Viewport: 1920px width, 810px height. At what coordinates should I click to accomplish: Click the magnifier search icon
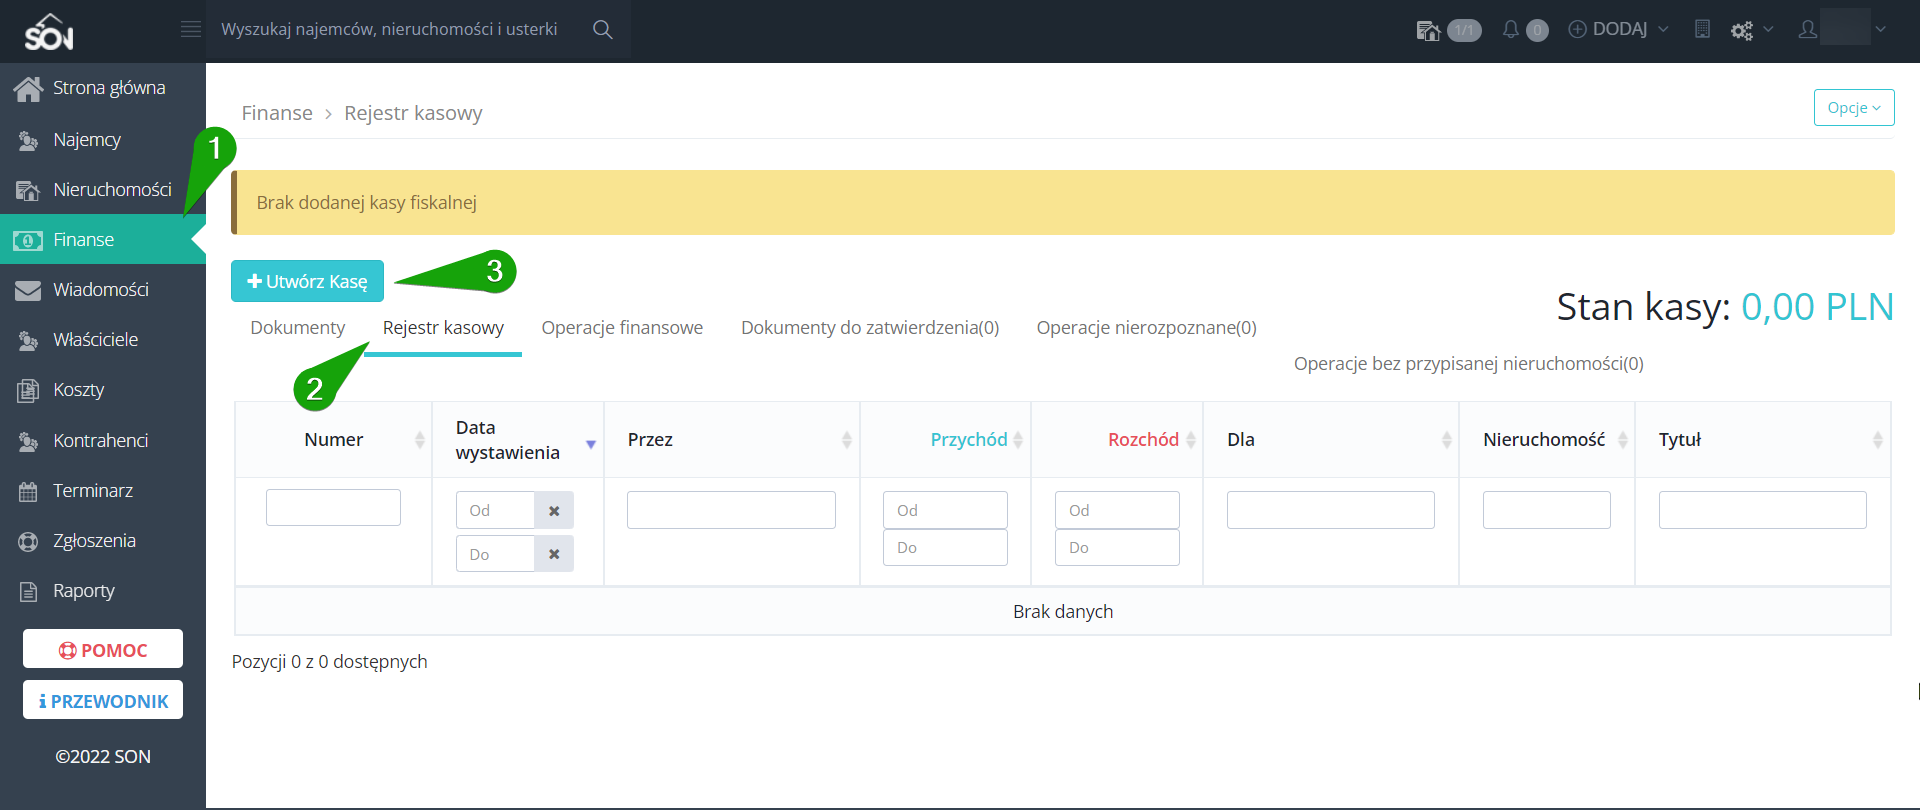click(602, 29)
